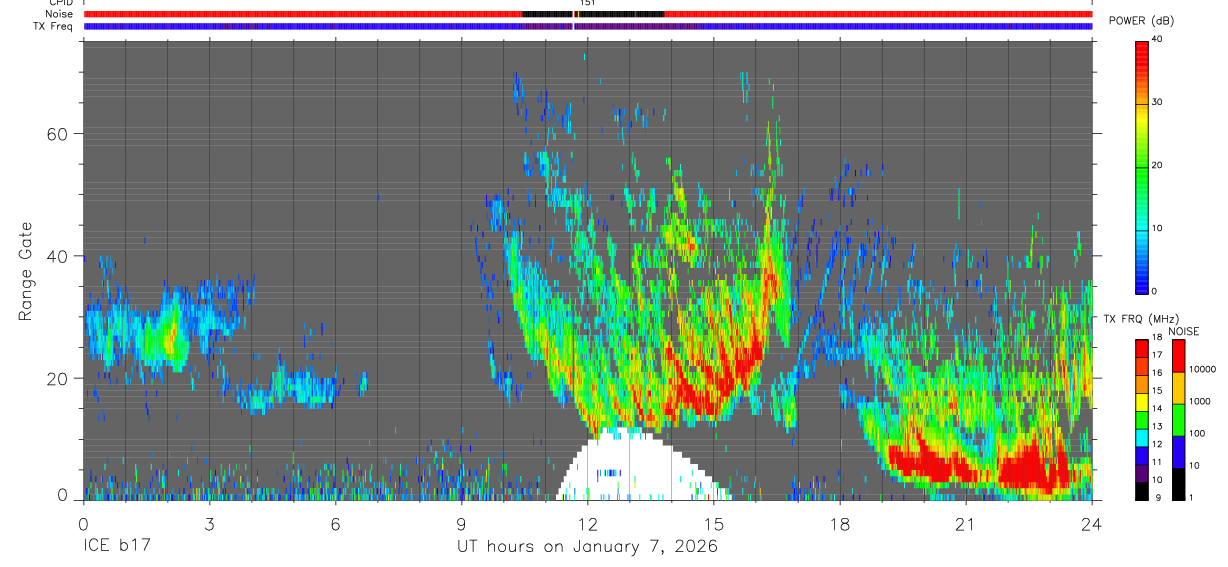
Task: Click the 40 label on power color bar
Action: point(1157,40)
